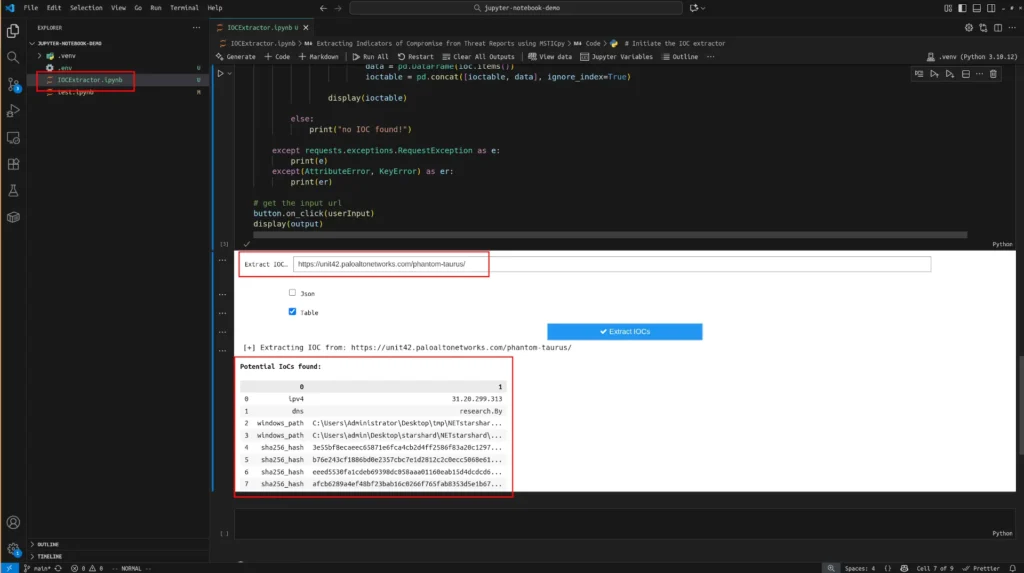Click the Spaces: 4 indentation status item
The height and width of the screenshot is (573, 1024).
(x=859, y=568)
